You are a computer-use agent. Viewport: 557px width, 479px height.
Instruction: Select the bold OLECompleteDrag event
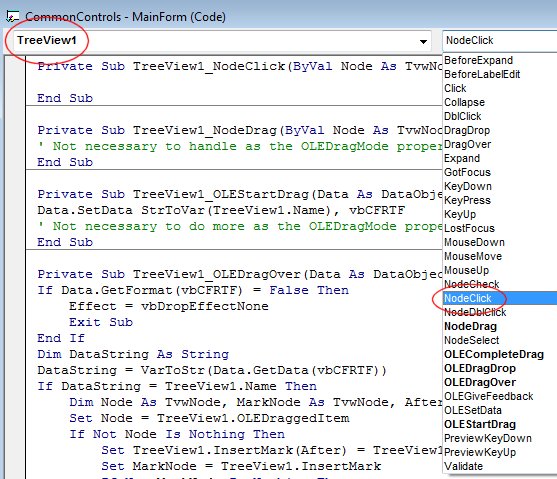pos(494,354)
